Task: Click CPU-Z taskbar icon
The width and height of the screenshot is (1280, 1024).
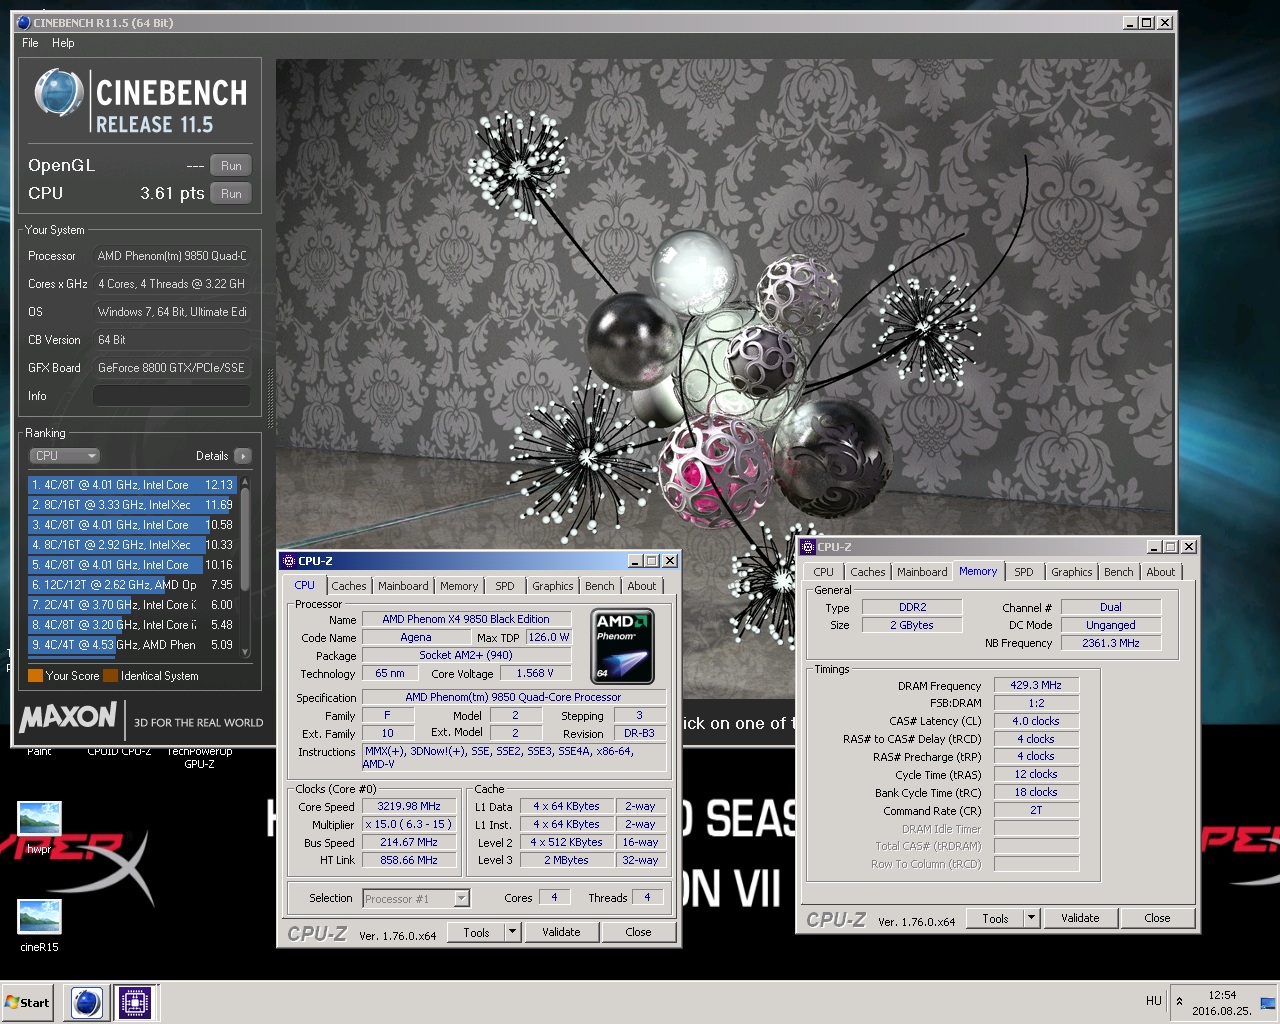Action: [134, 1002]
